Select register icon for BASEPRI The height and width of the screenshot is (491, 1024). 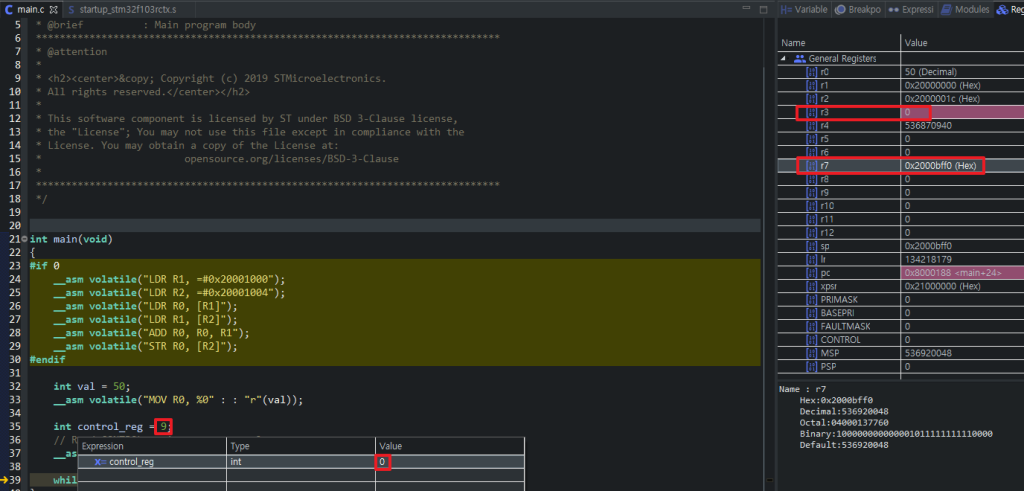(812, 313)
